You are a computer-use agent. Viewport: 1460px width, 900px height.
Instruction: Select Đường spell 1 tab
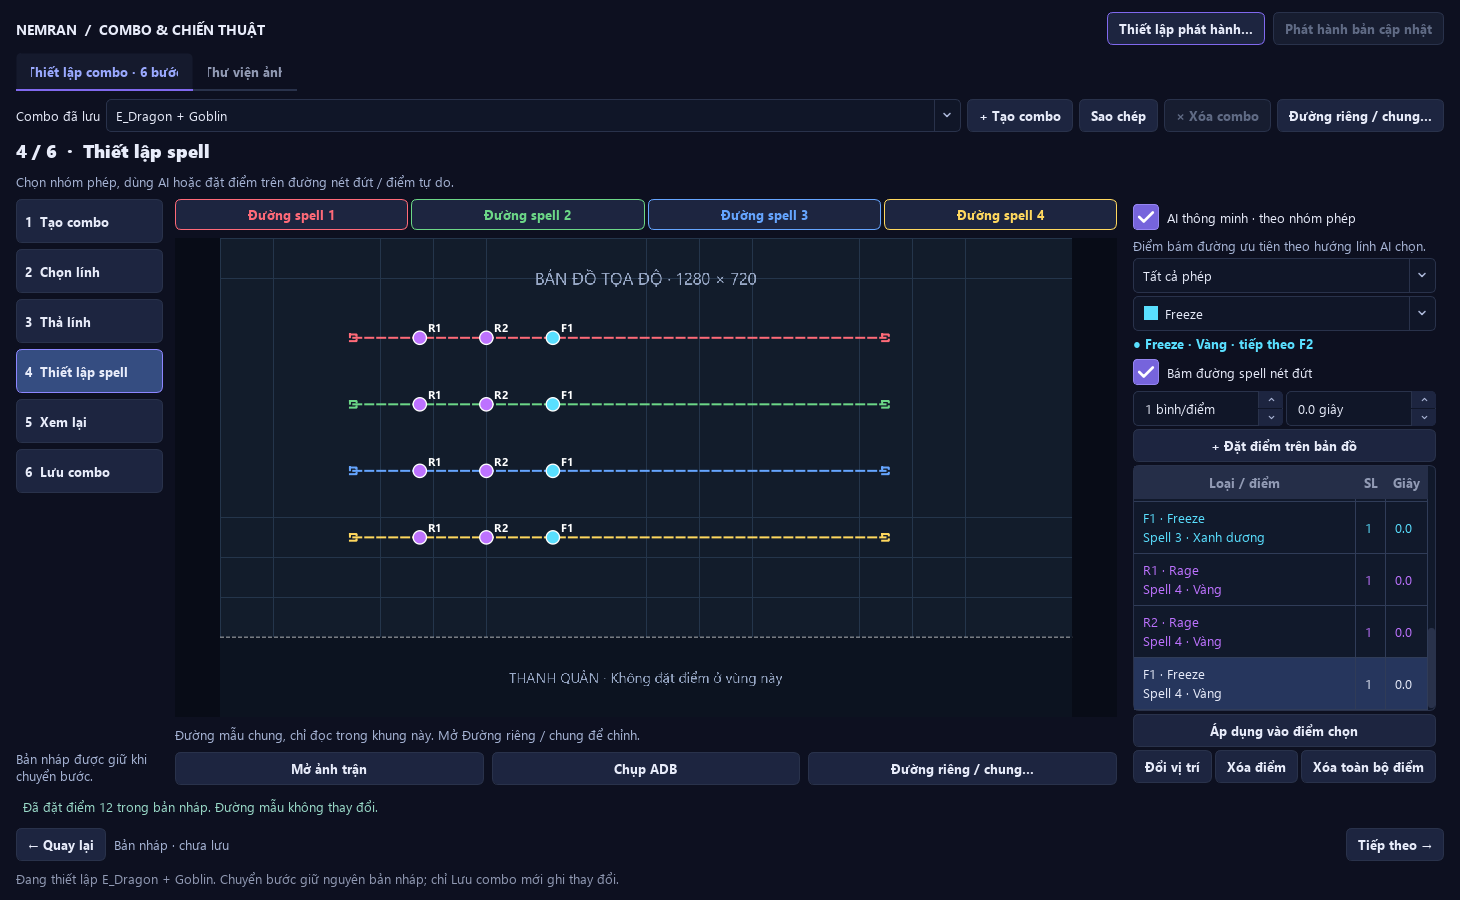click(291, 215)
